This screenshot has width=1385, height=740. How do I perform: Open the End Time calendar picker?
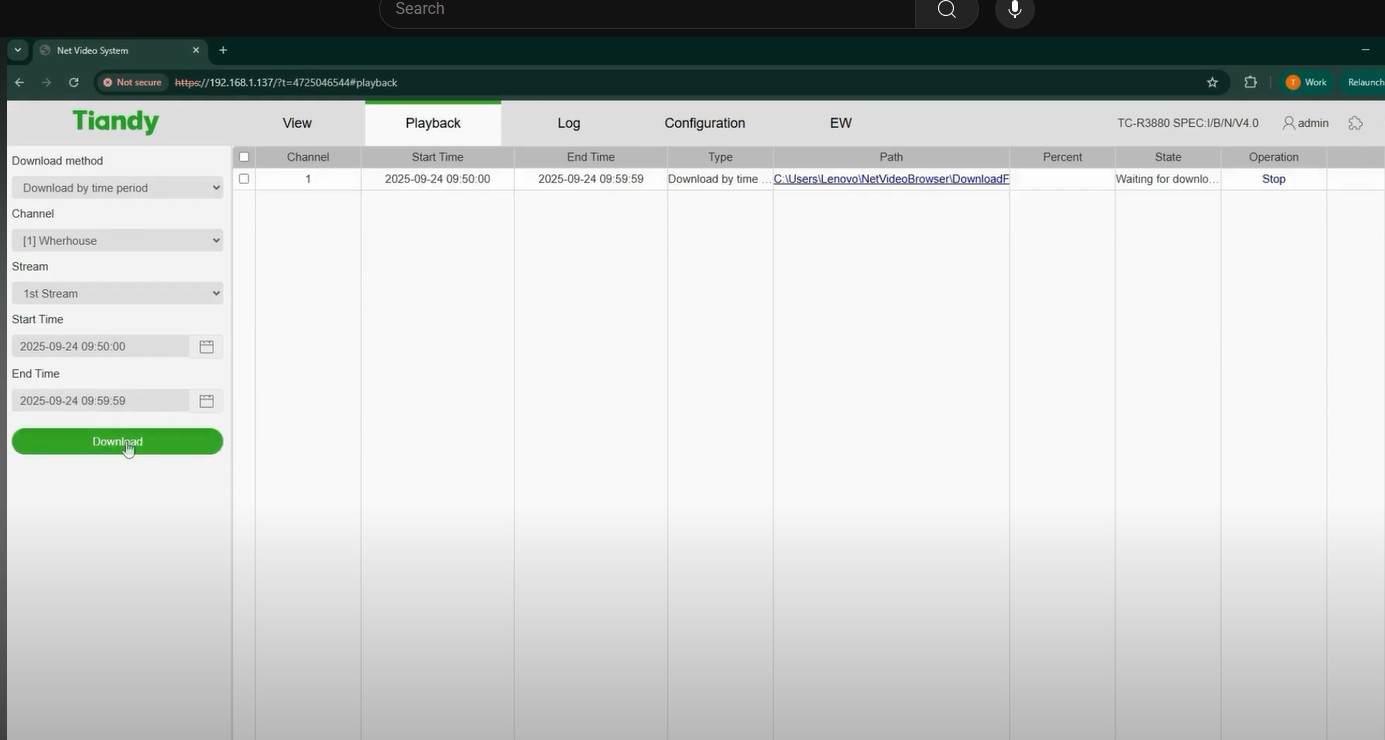(x=206, y=400)
